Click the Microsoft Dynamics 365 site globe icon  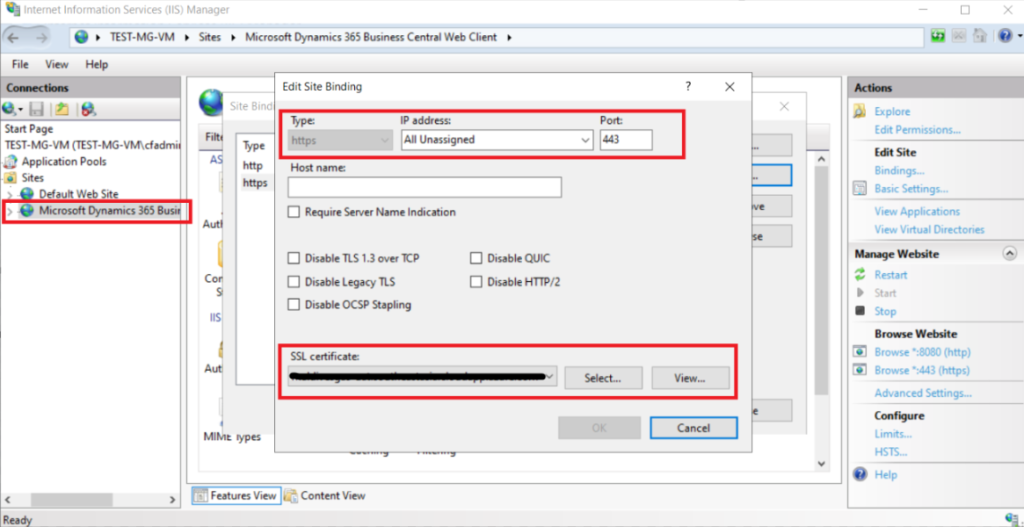click(x=27, y=210)
